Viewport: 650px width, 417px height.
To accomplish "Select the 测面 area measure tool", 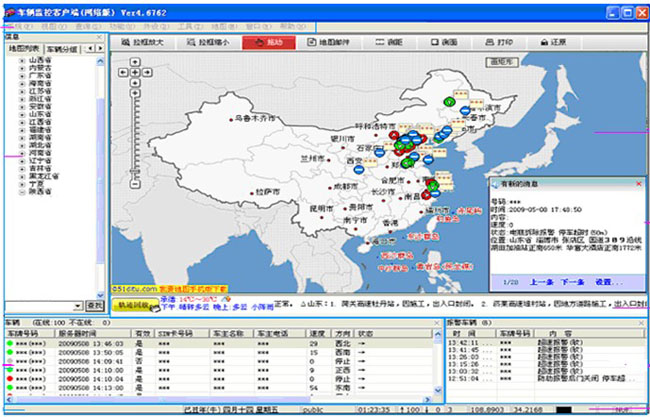I will coord(446,43).
